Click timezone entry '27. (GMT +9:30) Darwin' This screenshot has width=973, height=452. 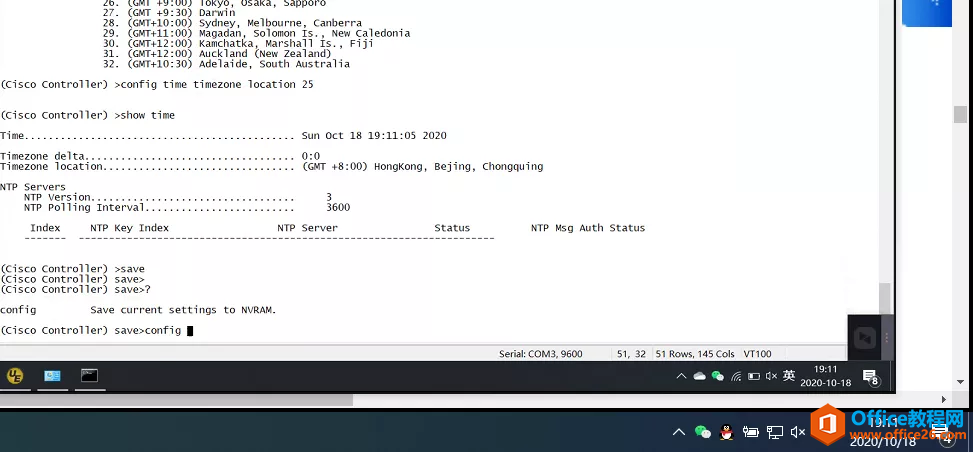click(169, 12)
